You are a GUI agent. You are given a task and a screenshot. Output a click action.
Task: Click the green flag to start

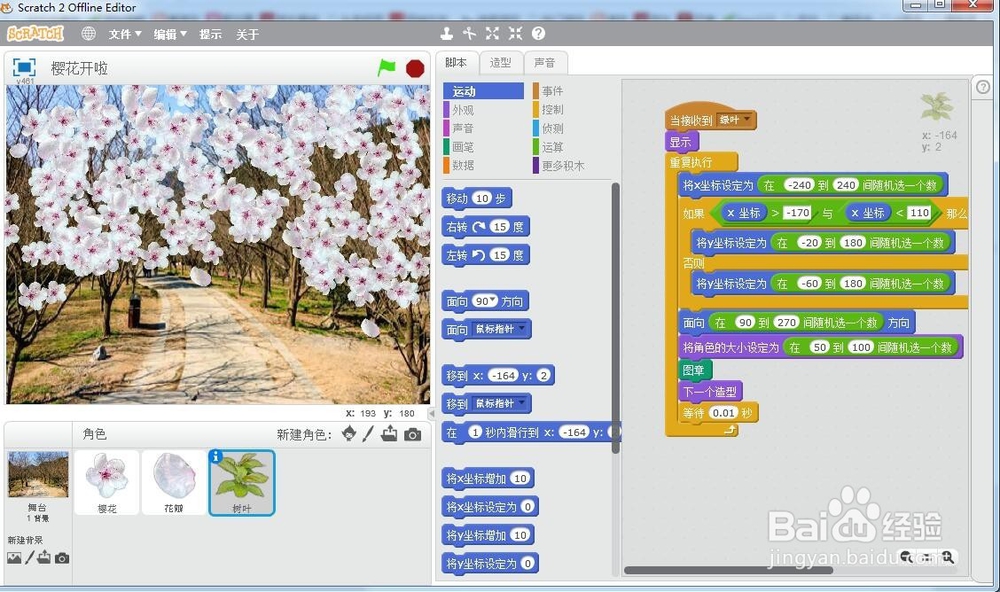386,68
